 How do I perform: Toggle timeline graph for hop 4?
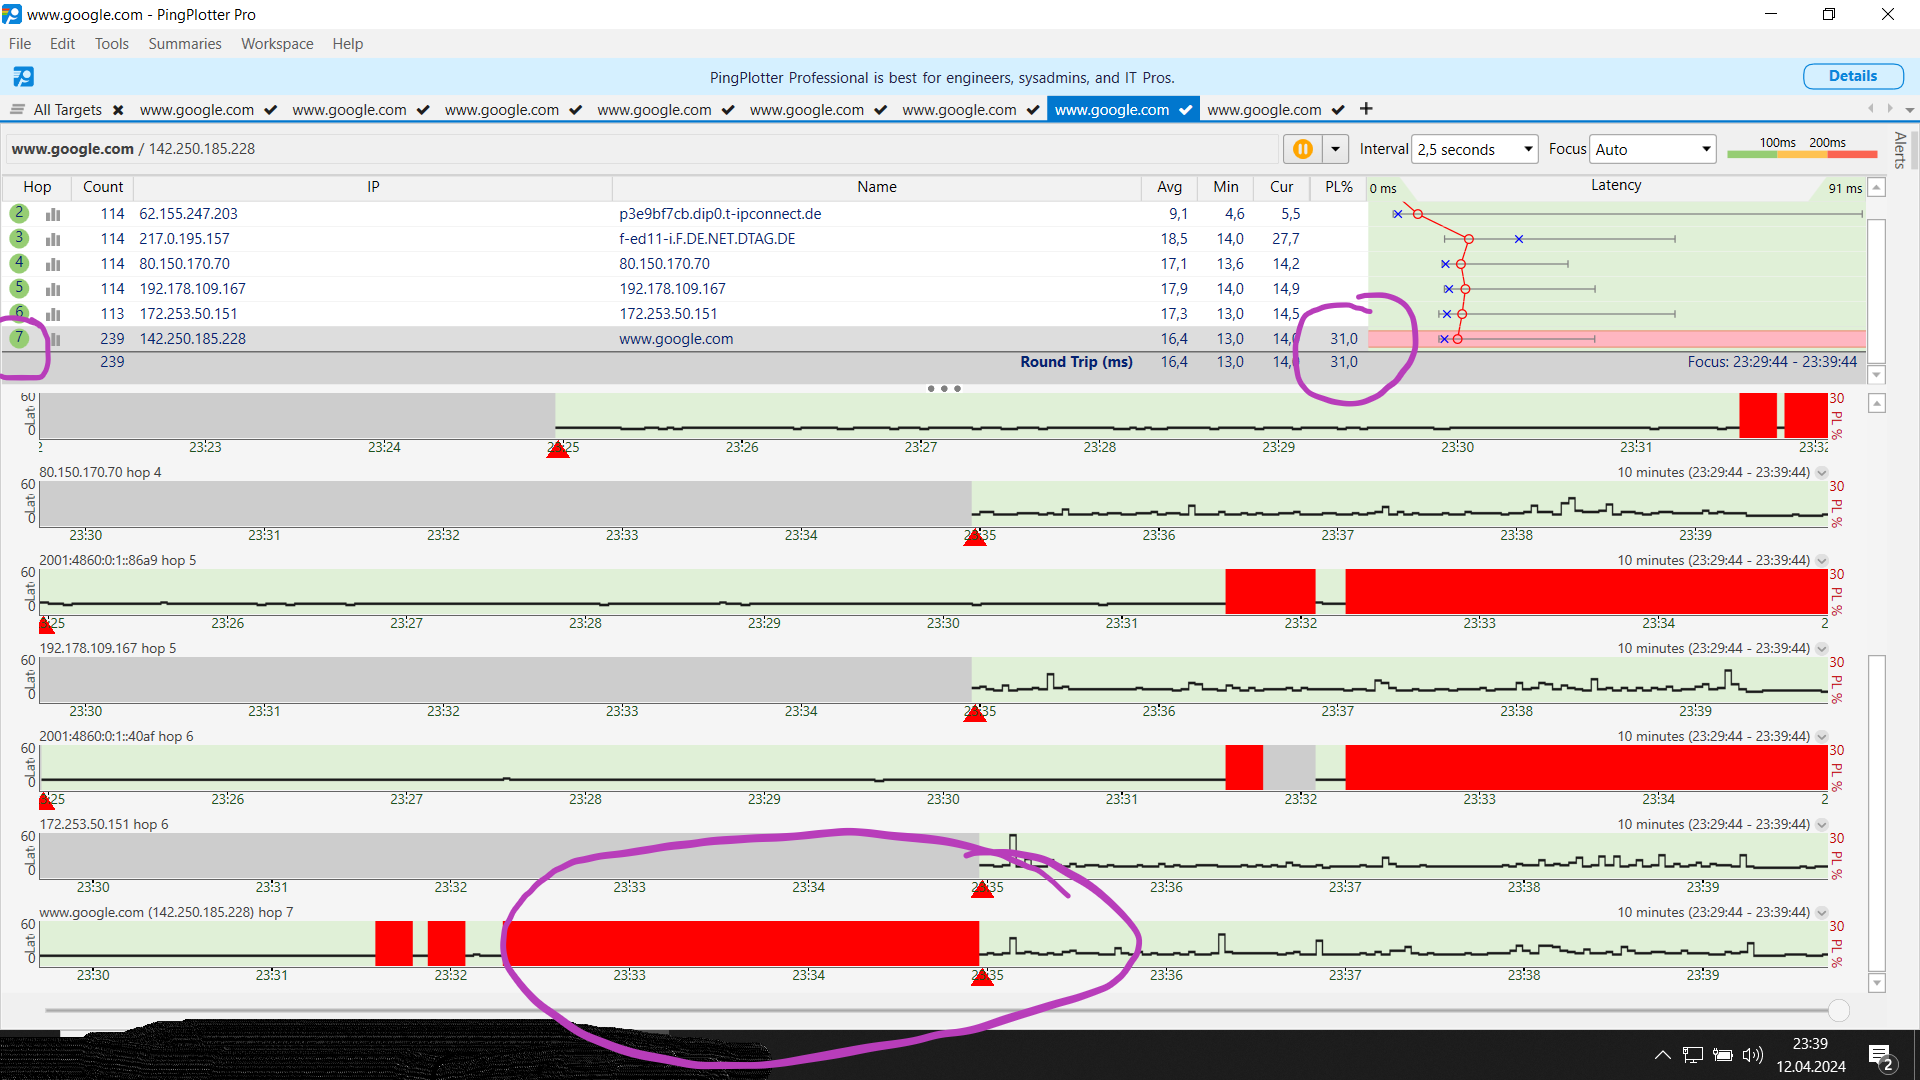(x=53, y=264)
